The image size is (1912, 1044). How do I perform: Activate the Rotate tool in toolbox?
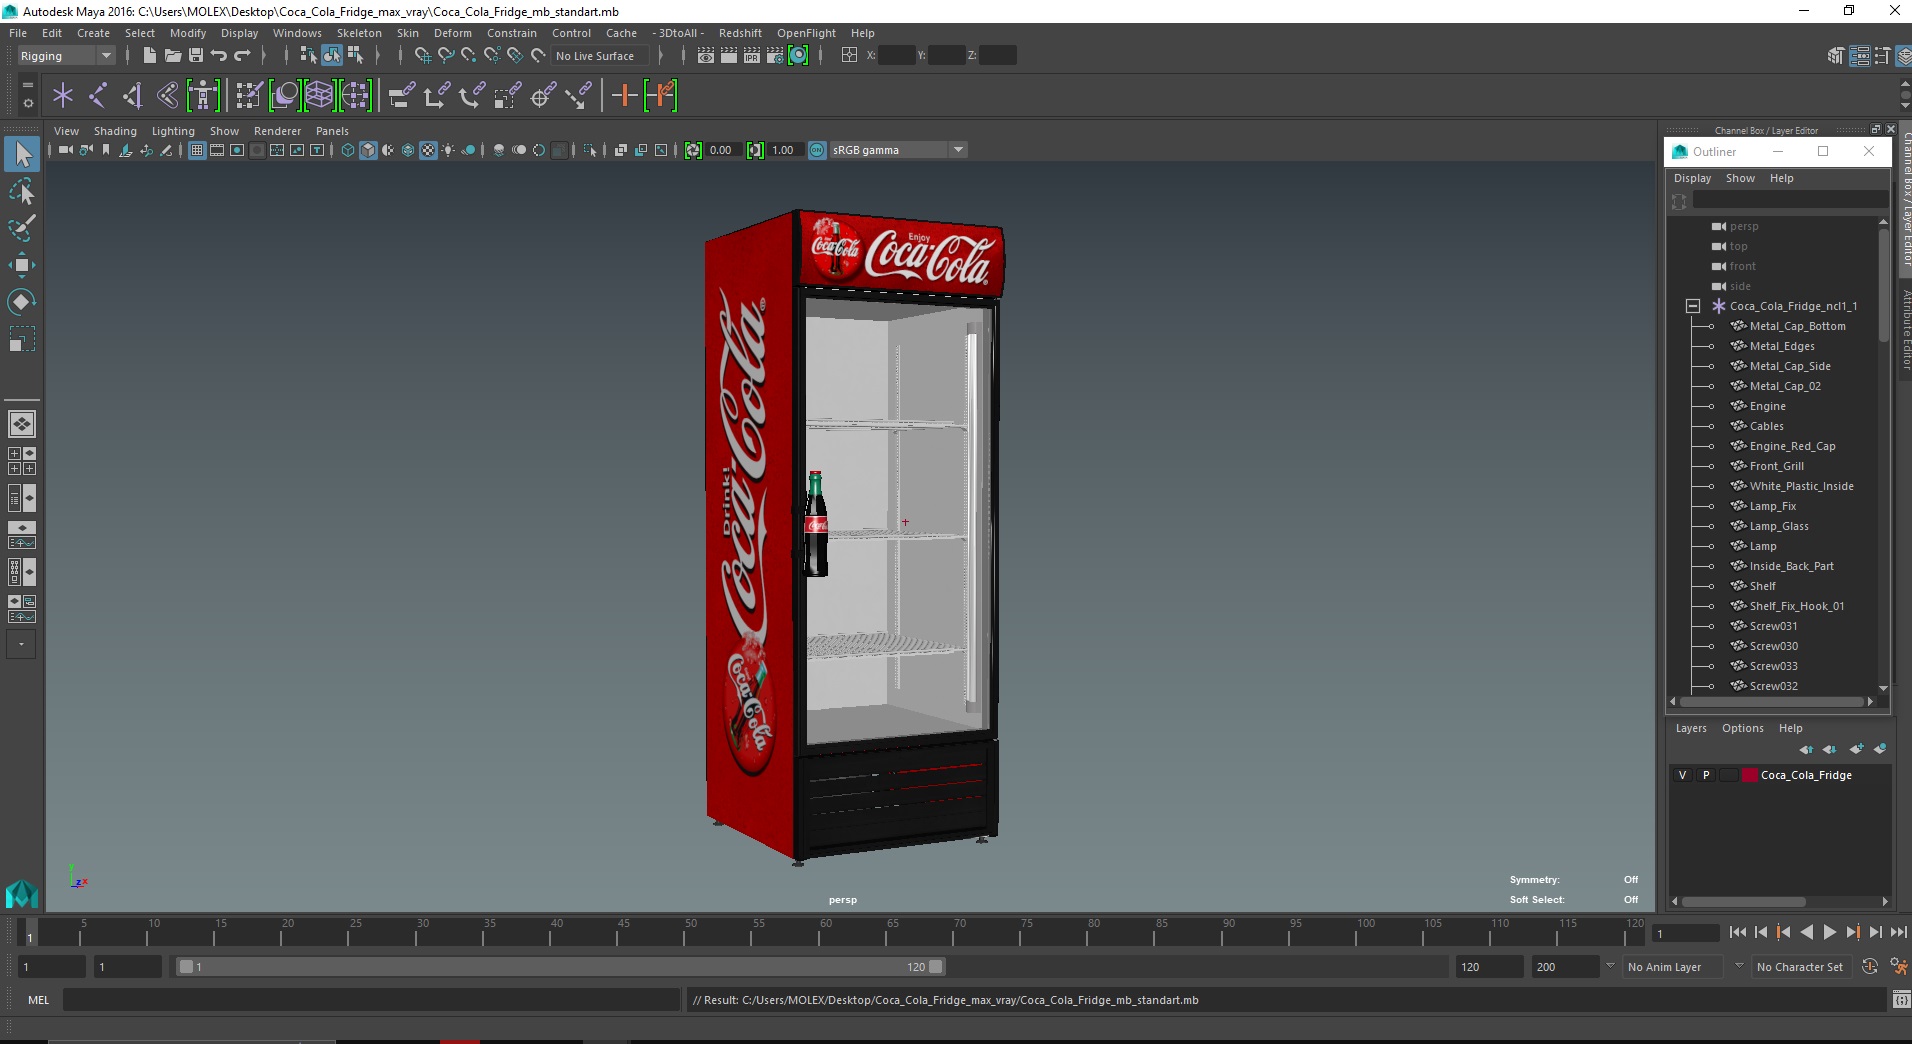tap(22, 302)
